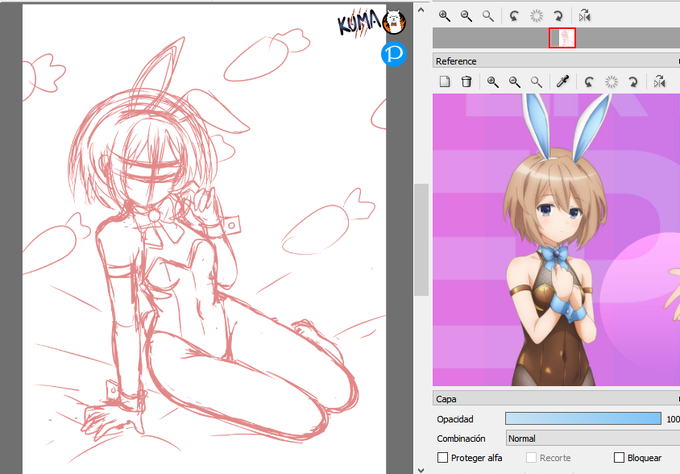Click the panel scrollbar up arrow
This screenshot has width=680, height=474.
421,10
